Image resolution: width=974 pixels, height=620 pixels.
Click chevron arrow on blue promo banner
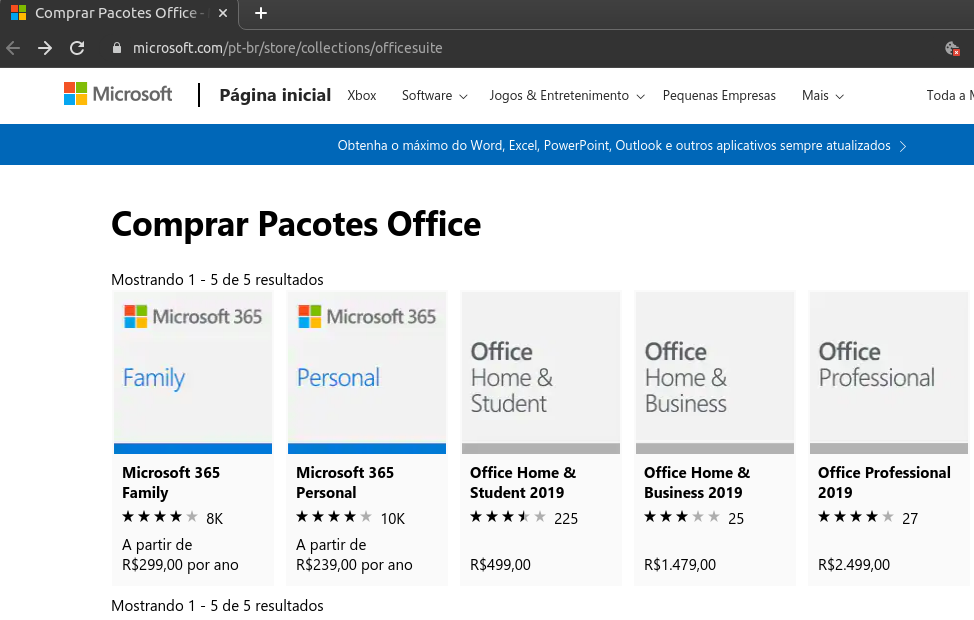click(903, 146)
